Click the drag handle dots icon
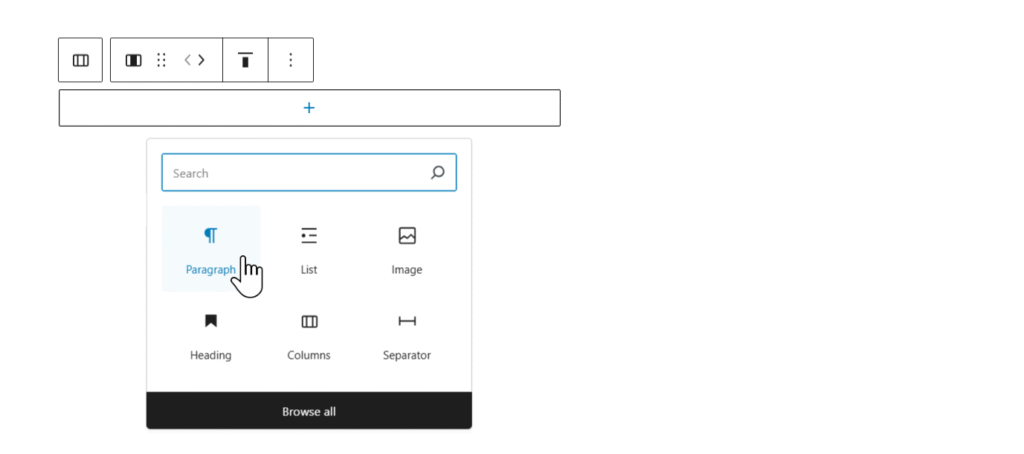 point(161,60)
